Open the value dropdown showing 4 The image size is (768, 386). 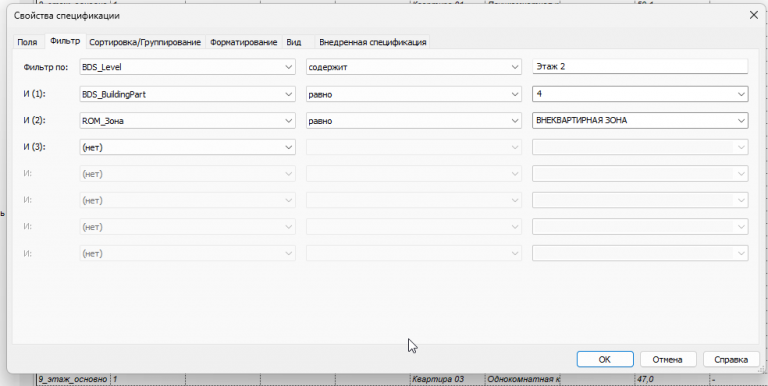[x=640, y=94]
